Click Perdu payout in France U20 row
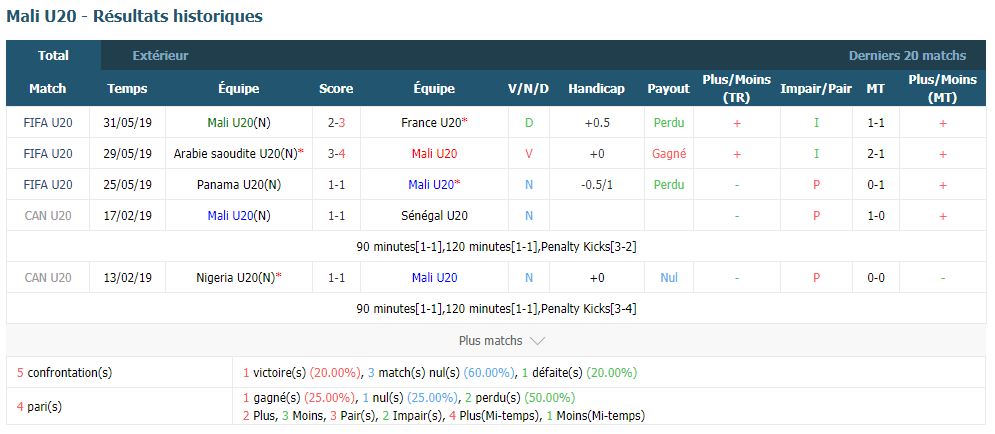This screenshot has width=995, height=434. click(x=669, y=122)
